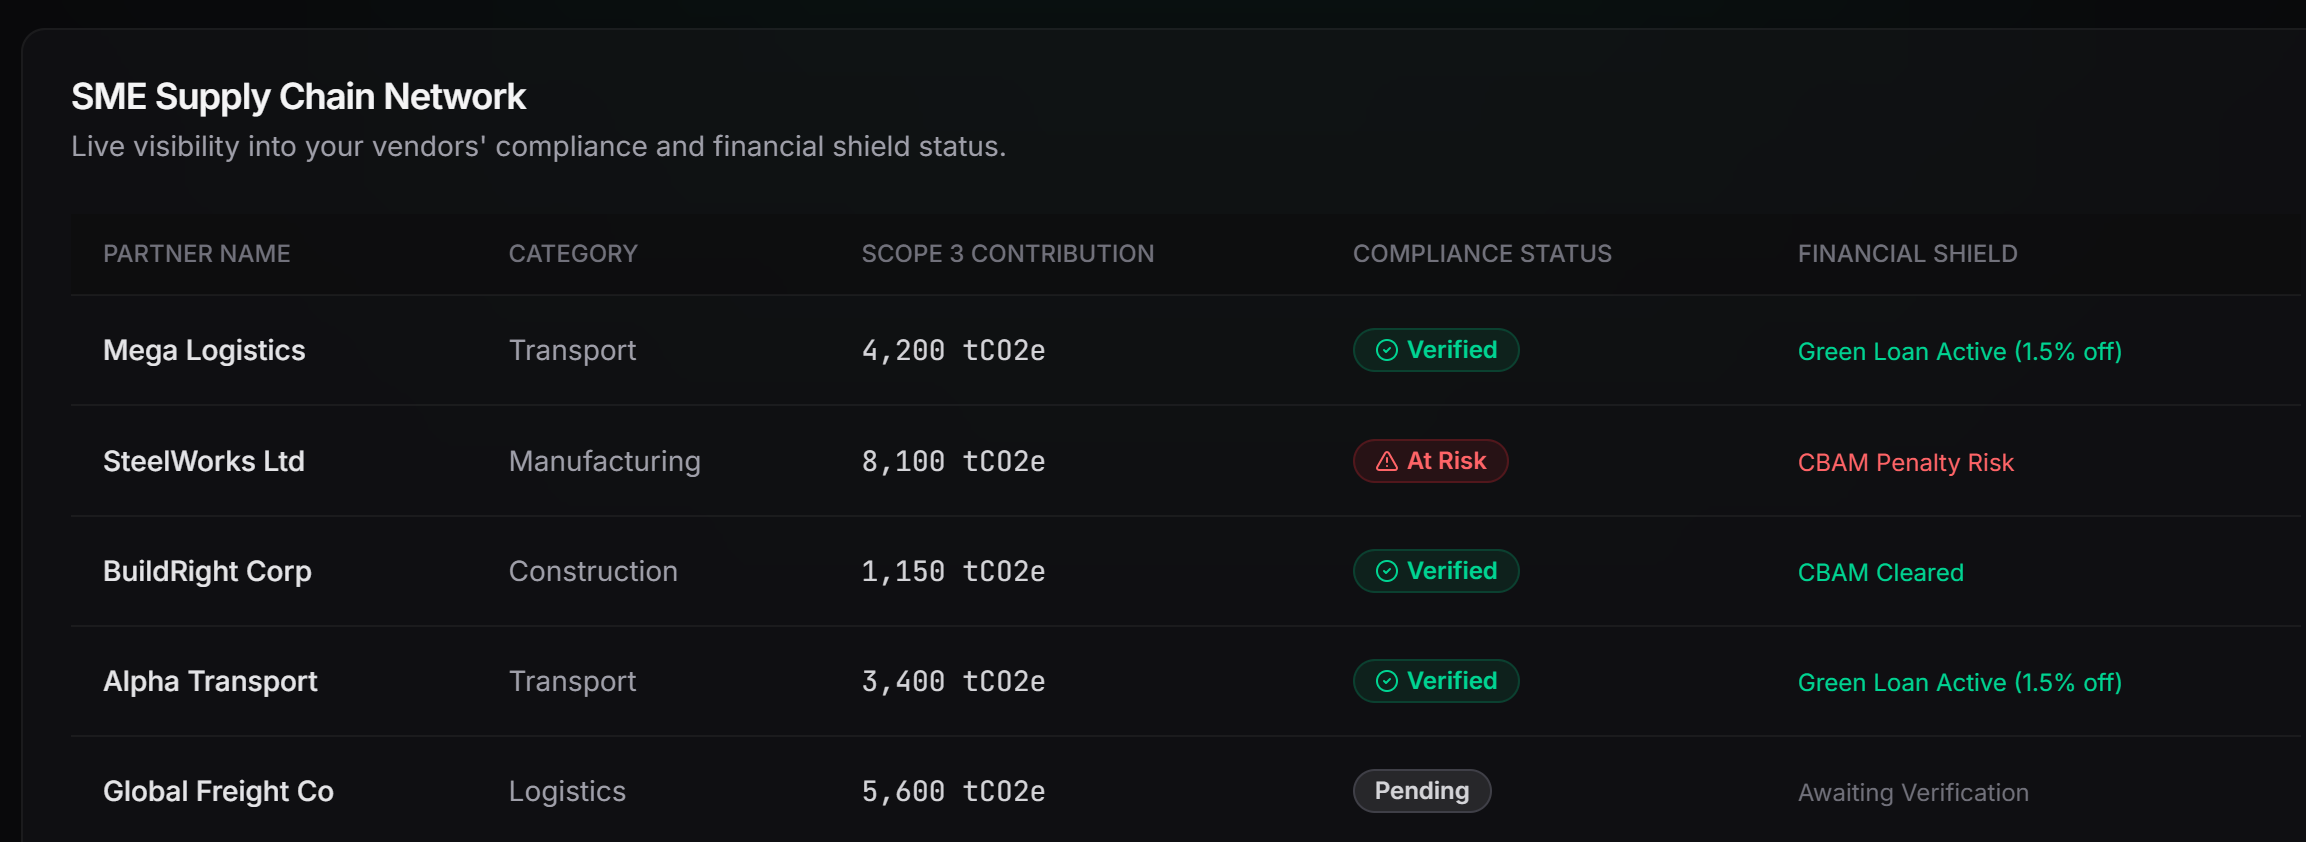Click the Pending badge for Global Freight Co
Image resolution: width=2306 pixels, height=842 pixels.
coord(1421,791)
